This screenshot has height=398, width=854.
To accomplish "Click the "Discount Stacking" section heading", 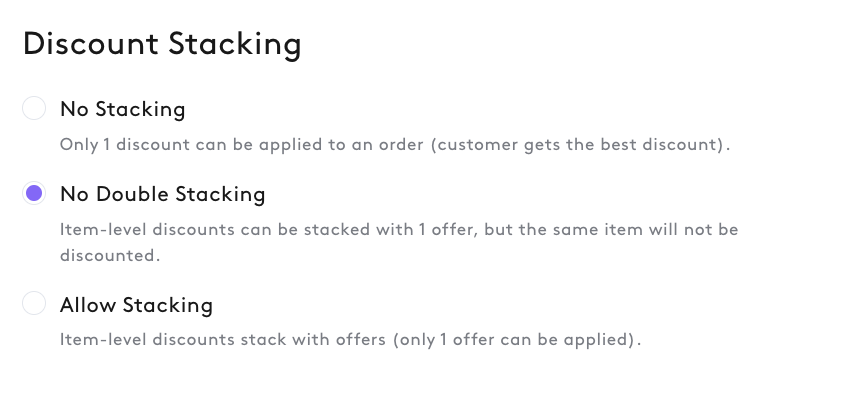I will (x=162, y=44).
